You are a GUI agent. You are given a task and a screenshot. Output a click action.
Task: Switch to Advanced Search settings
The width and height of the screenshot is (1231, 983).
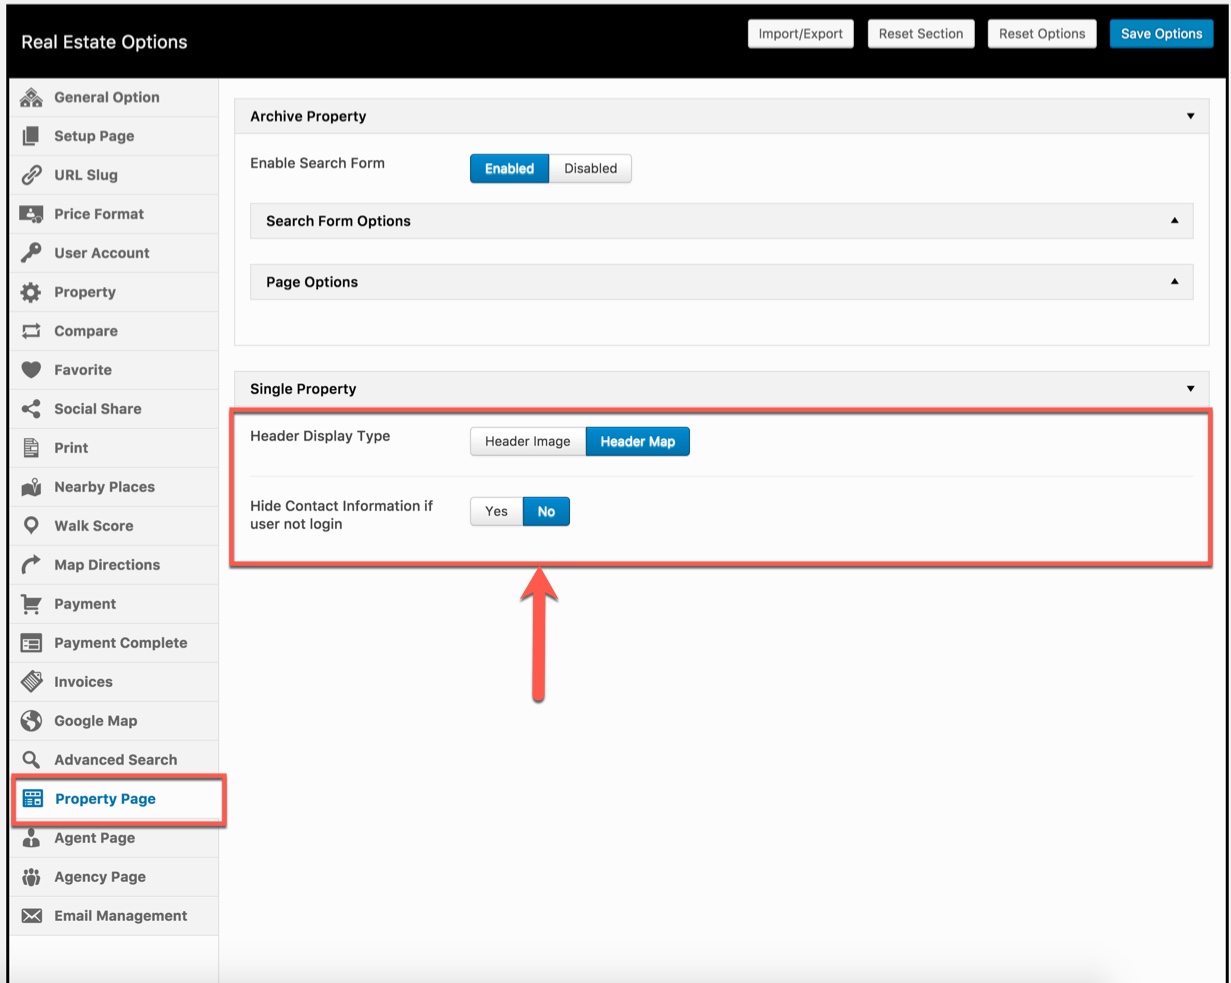[x=114, y=760]
